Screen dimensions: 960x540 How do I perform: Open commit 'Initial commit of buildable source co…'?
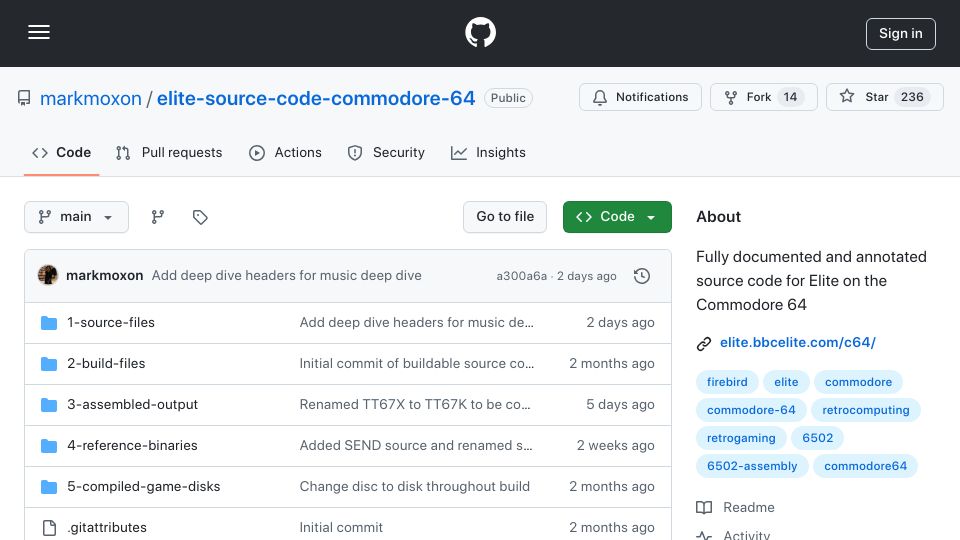[417, 364]
